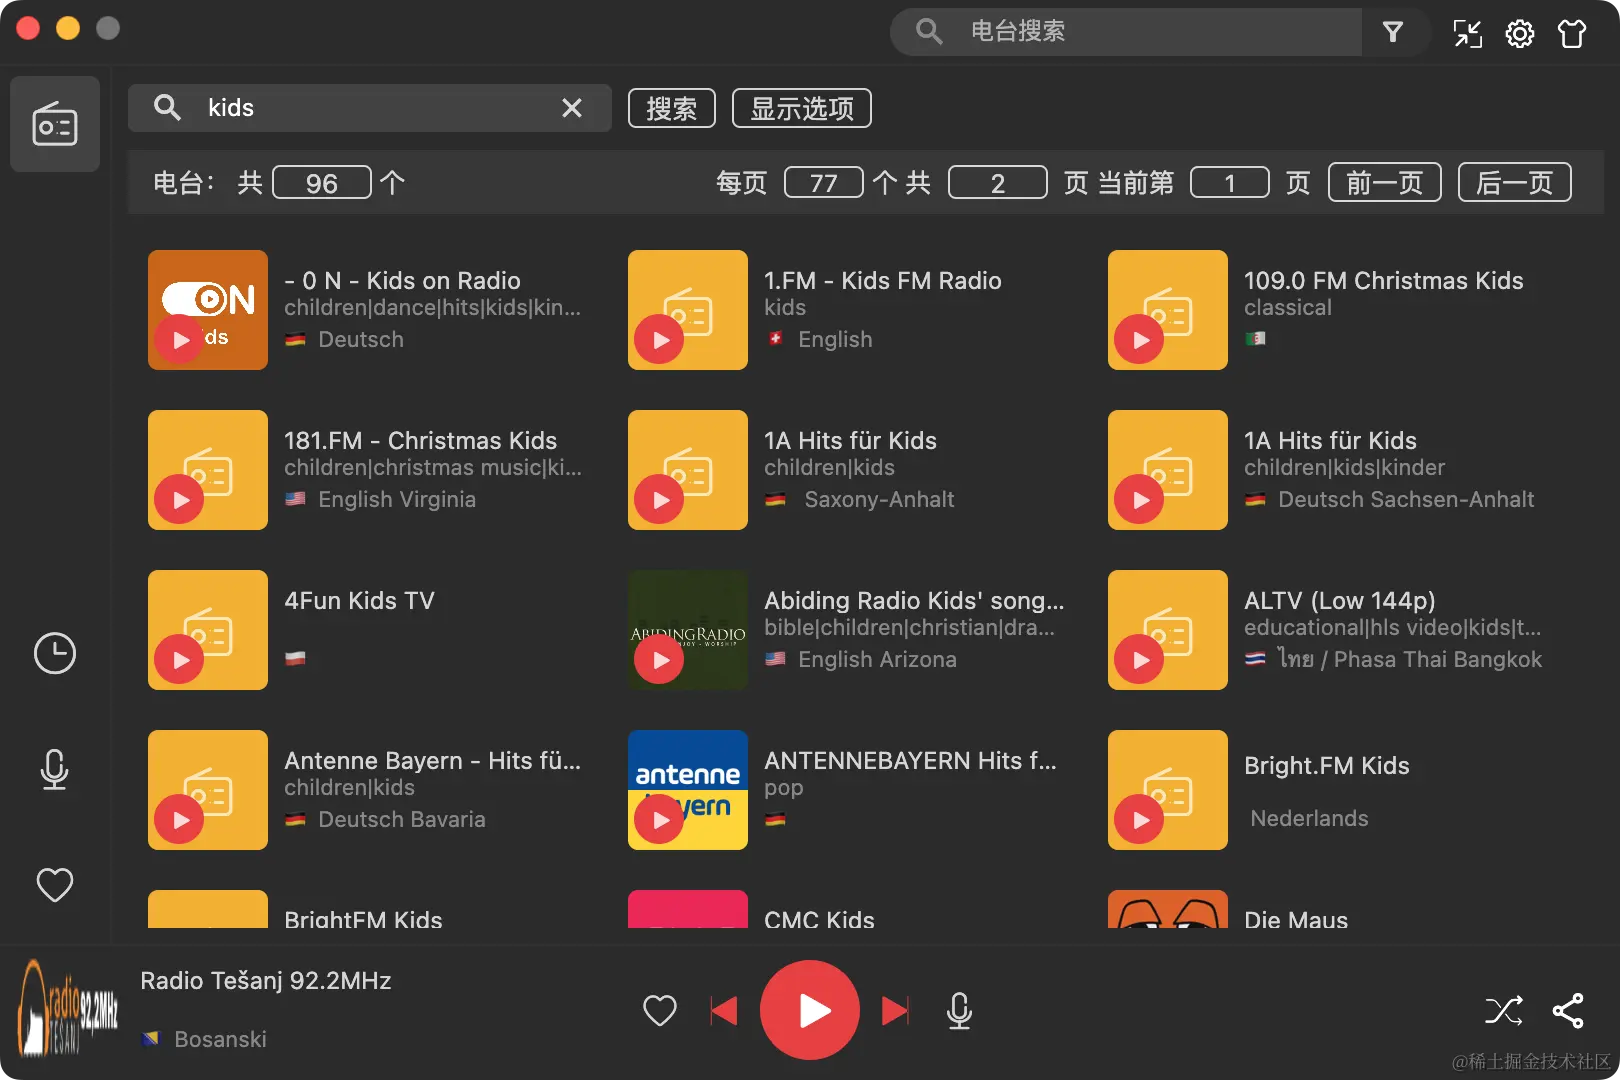
Task: Open settings gear icon
Action: (1520, 33)
